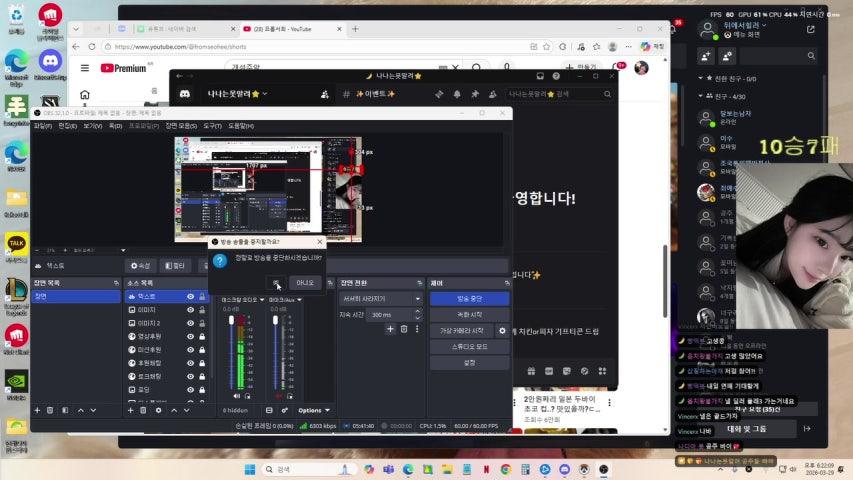The image size is (853, 480).
Task: Mute the desktop audio speaker icon
Action: [x=237, y=396]
